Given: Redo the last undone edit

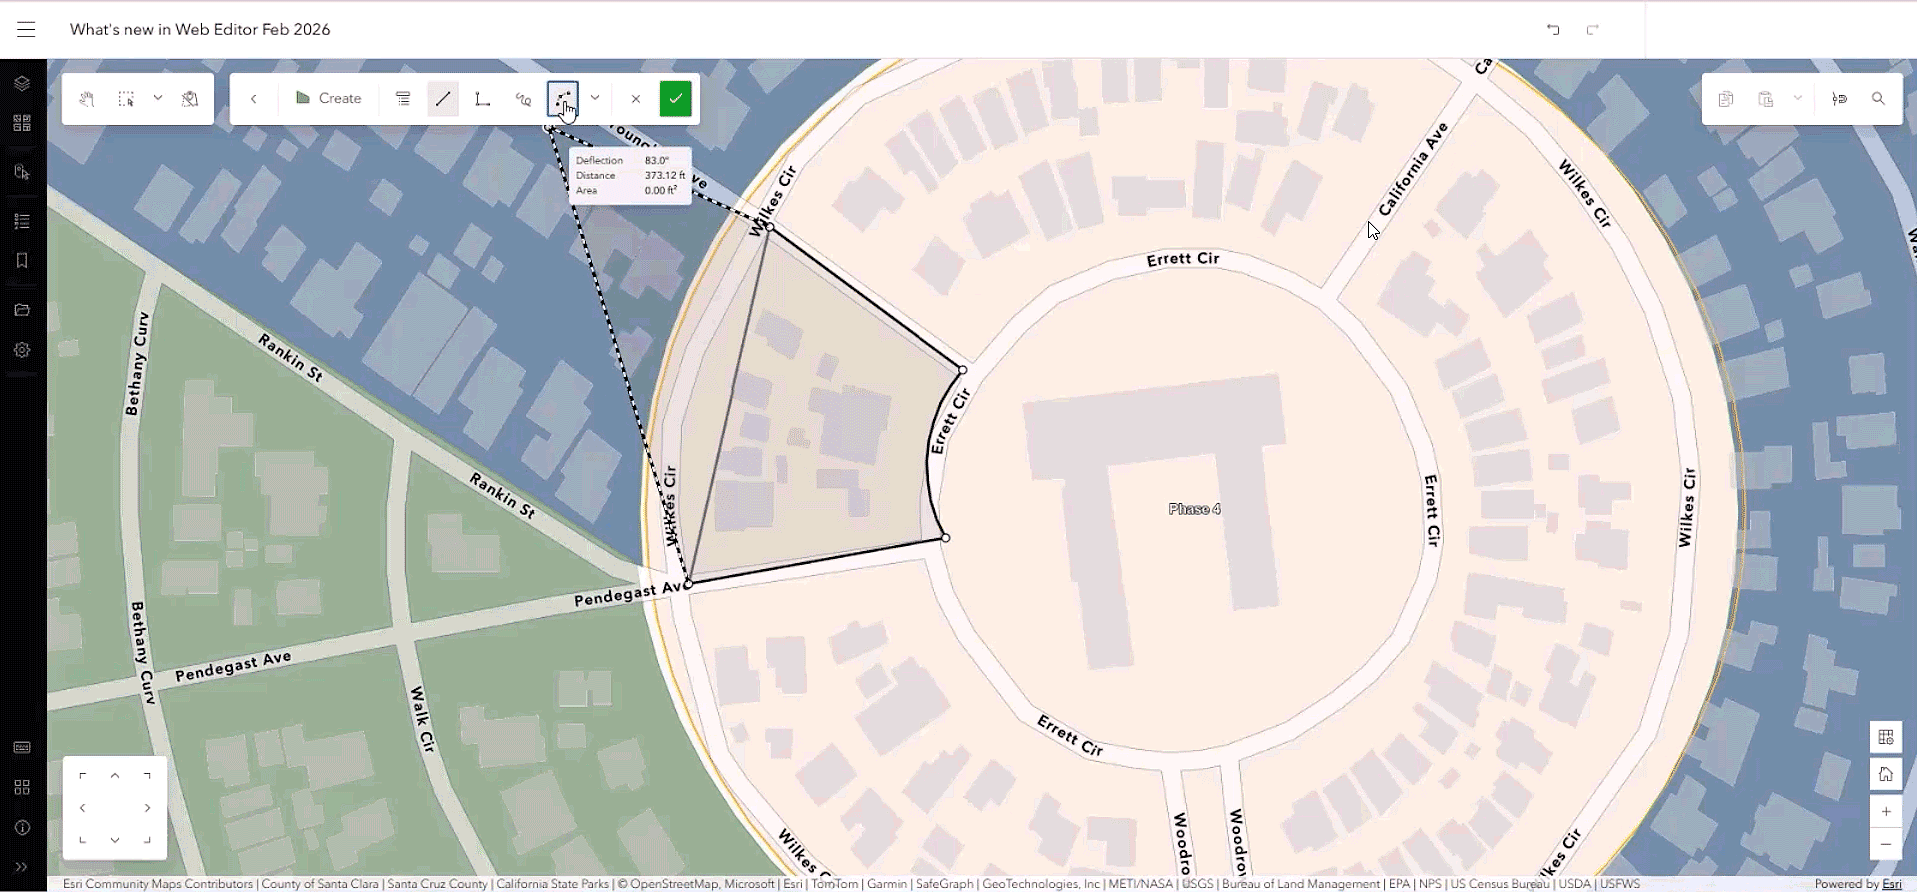Looking at the screenshot, I should coord(1593,29).
